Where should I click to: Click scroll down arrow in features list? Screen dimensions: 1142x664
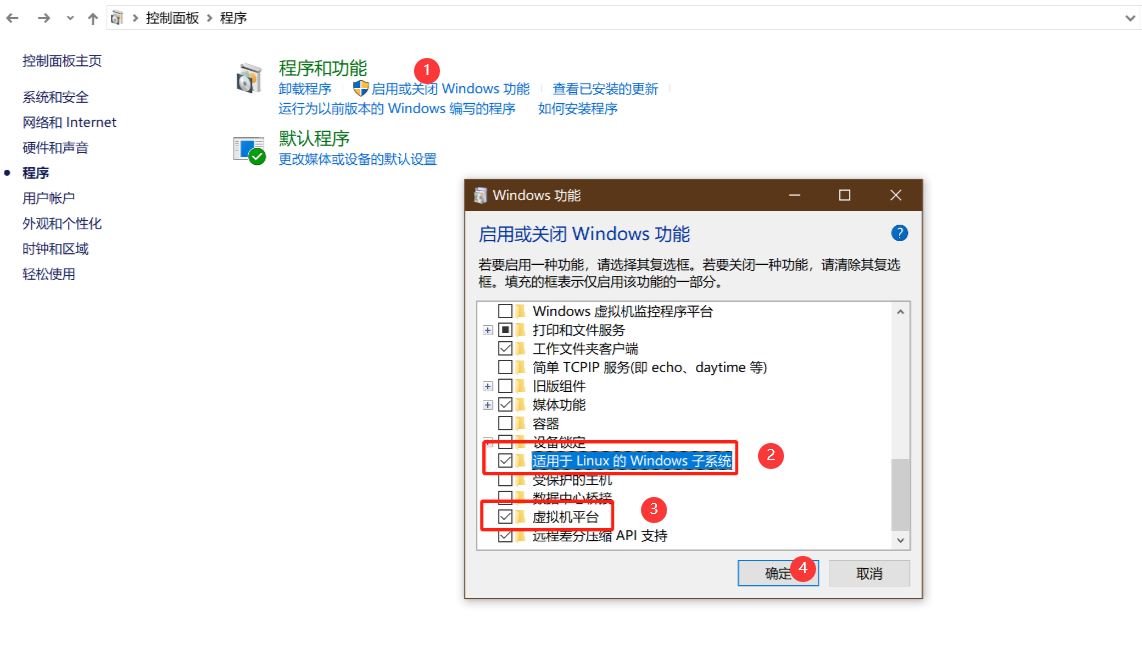pyautogui.click(x=901, y=540)
